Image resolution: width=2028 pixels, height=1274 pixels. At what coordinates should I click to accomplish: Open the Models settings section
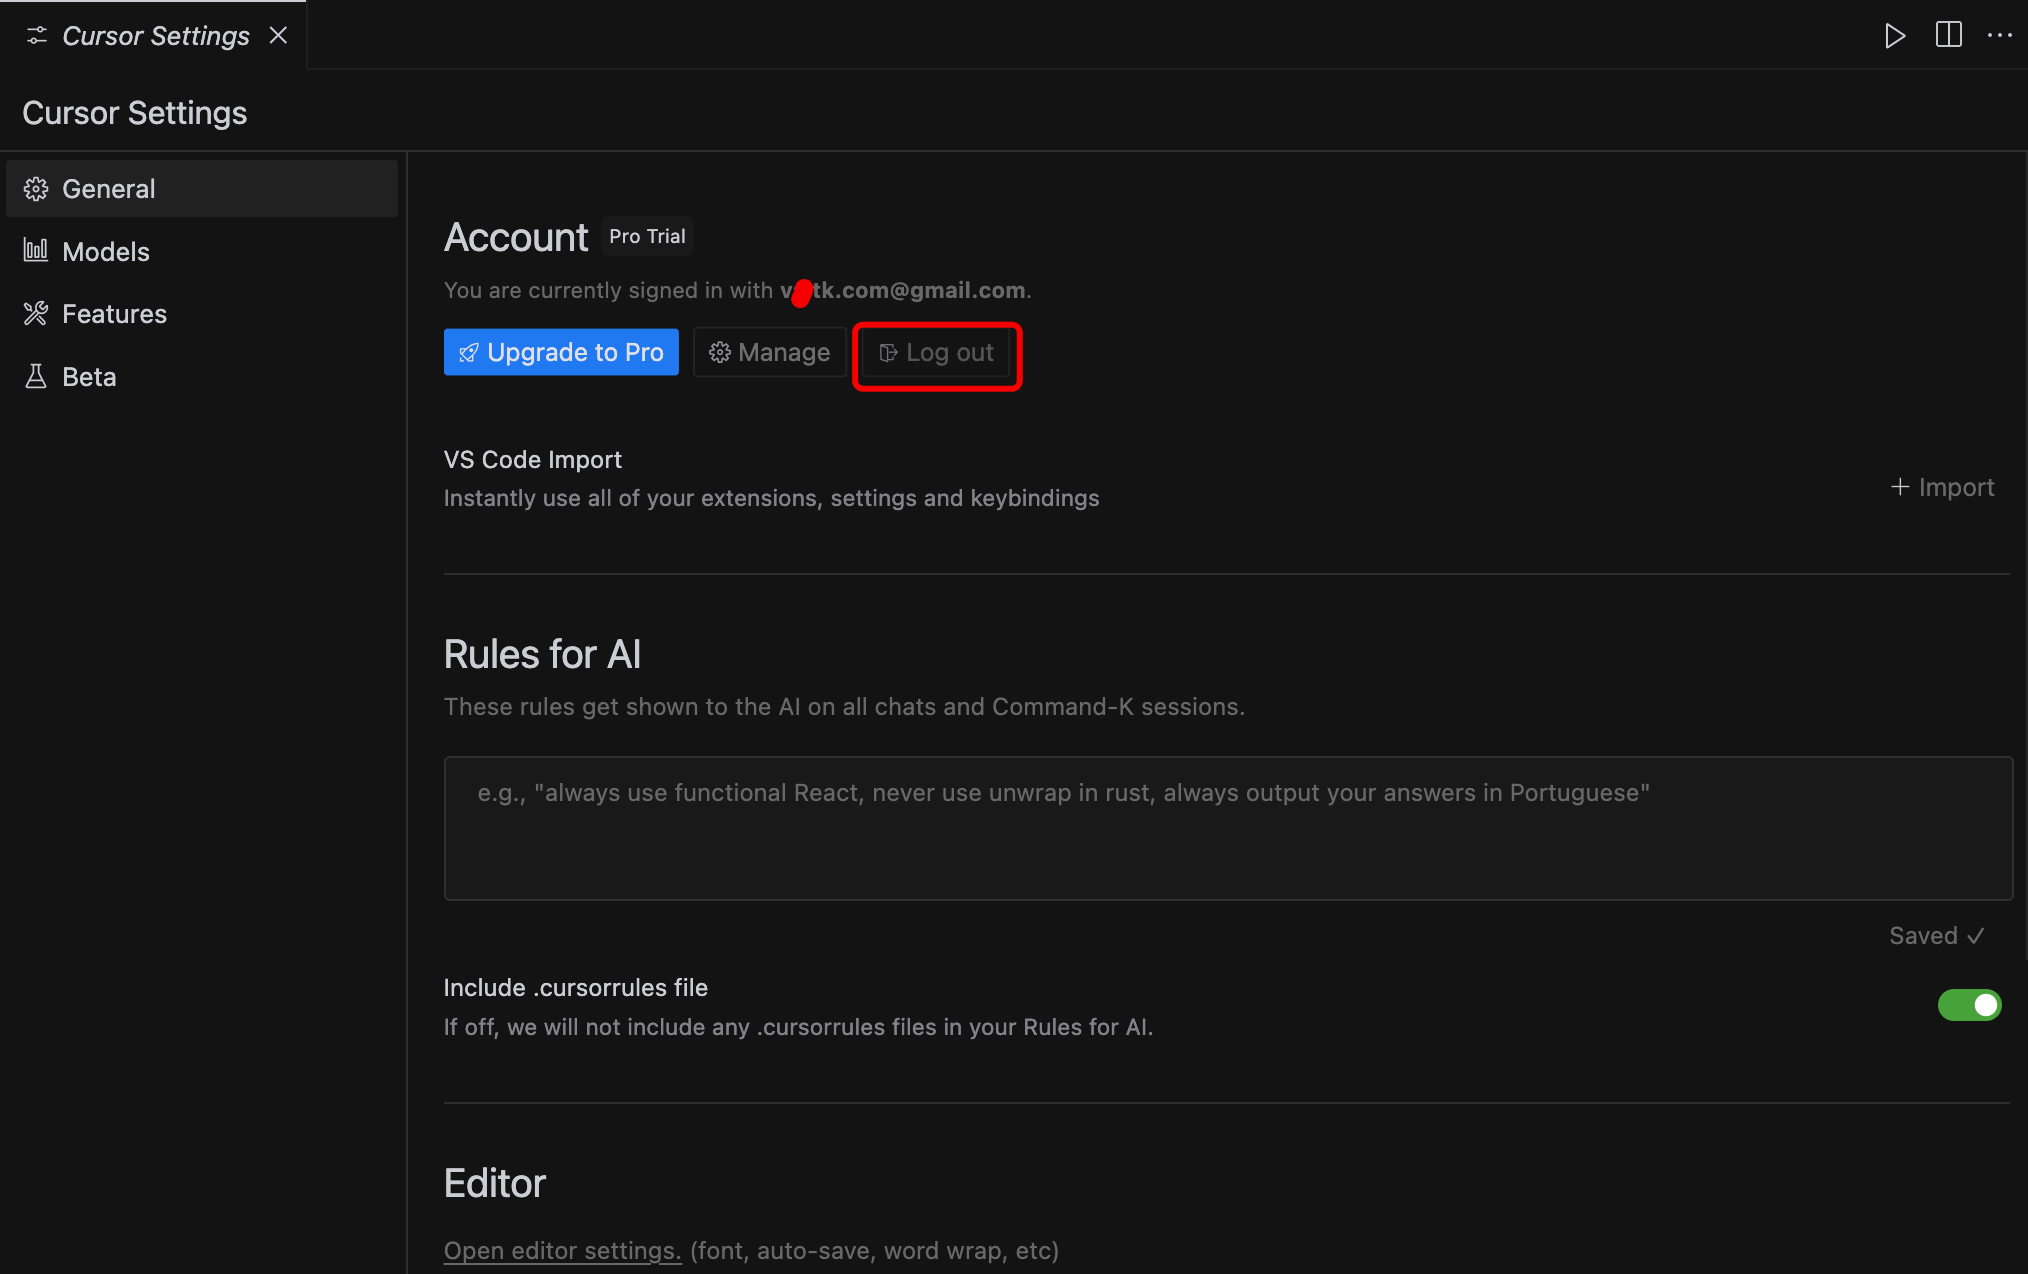[x=202, y=252]
